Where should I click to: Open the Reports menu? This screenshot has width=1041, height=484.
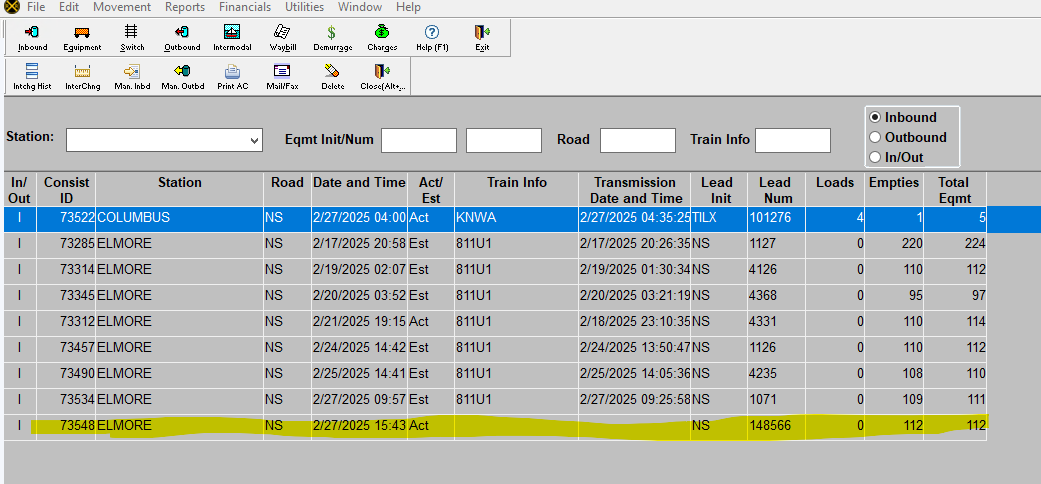[x=186, y=7]
